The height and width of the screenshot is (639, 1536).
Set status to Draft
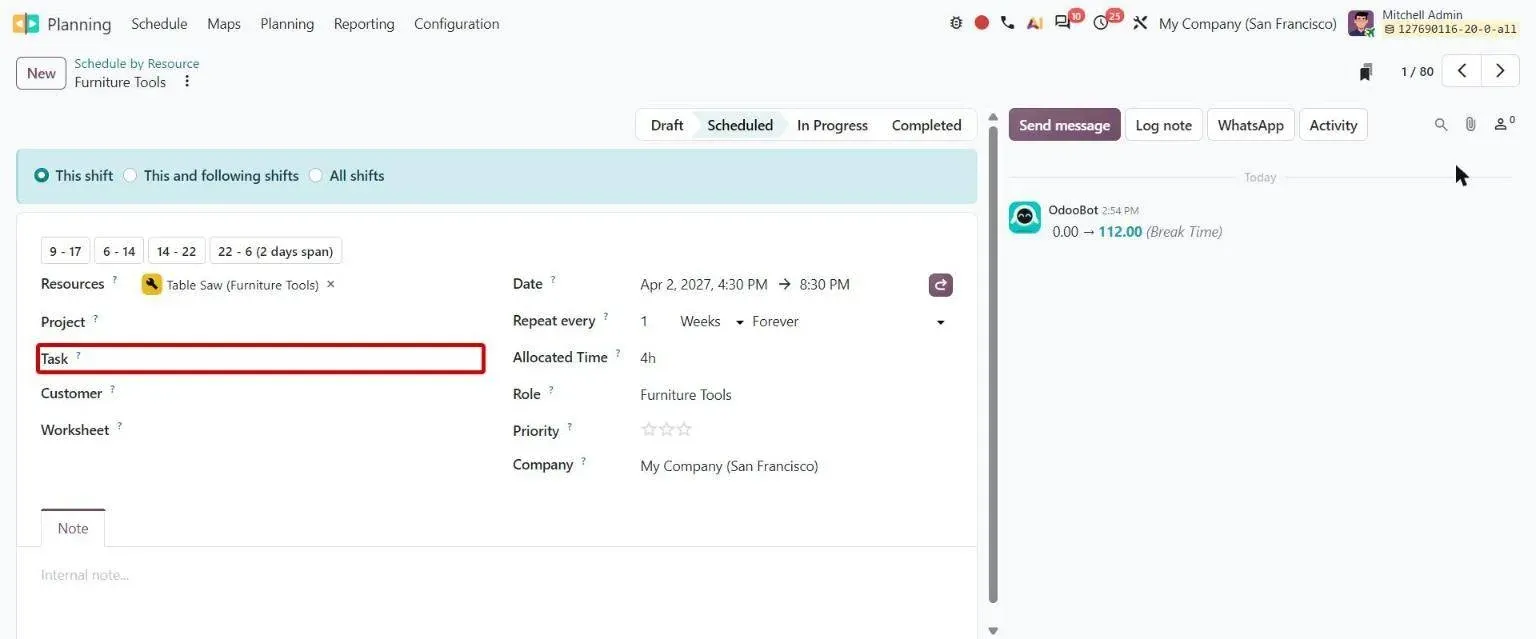pyautogui.click(x=666, y=125)
